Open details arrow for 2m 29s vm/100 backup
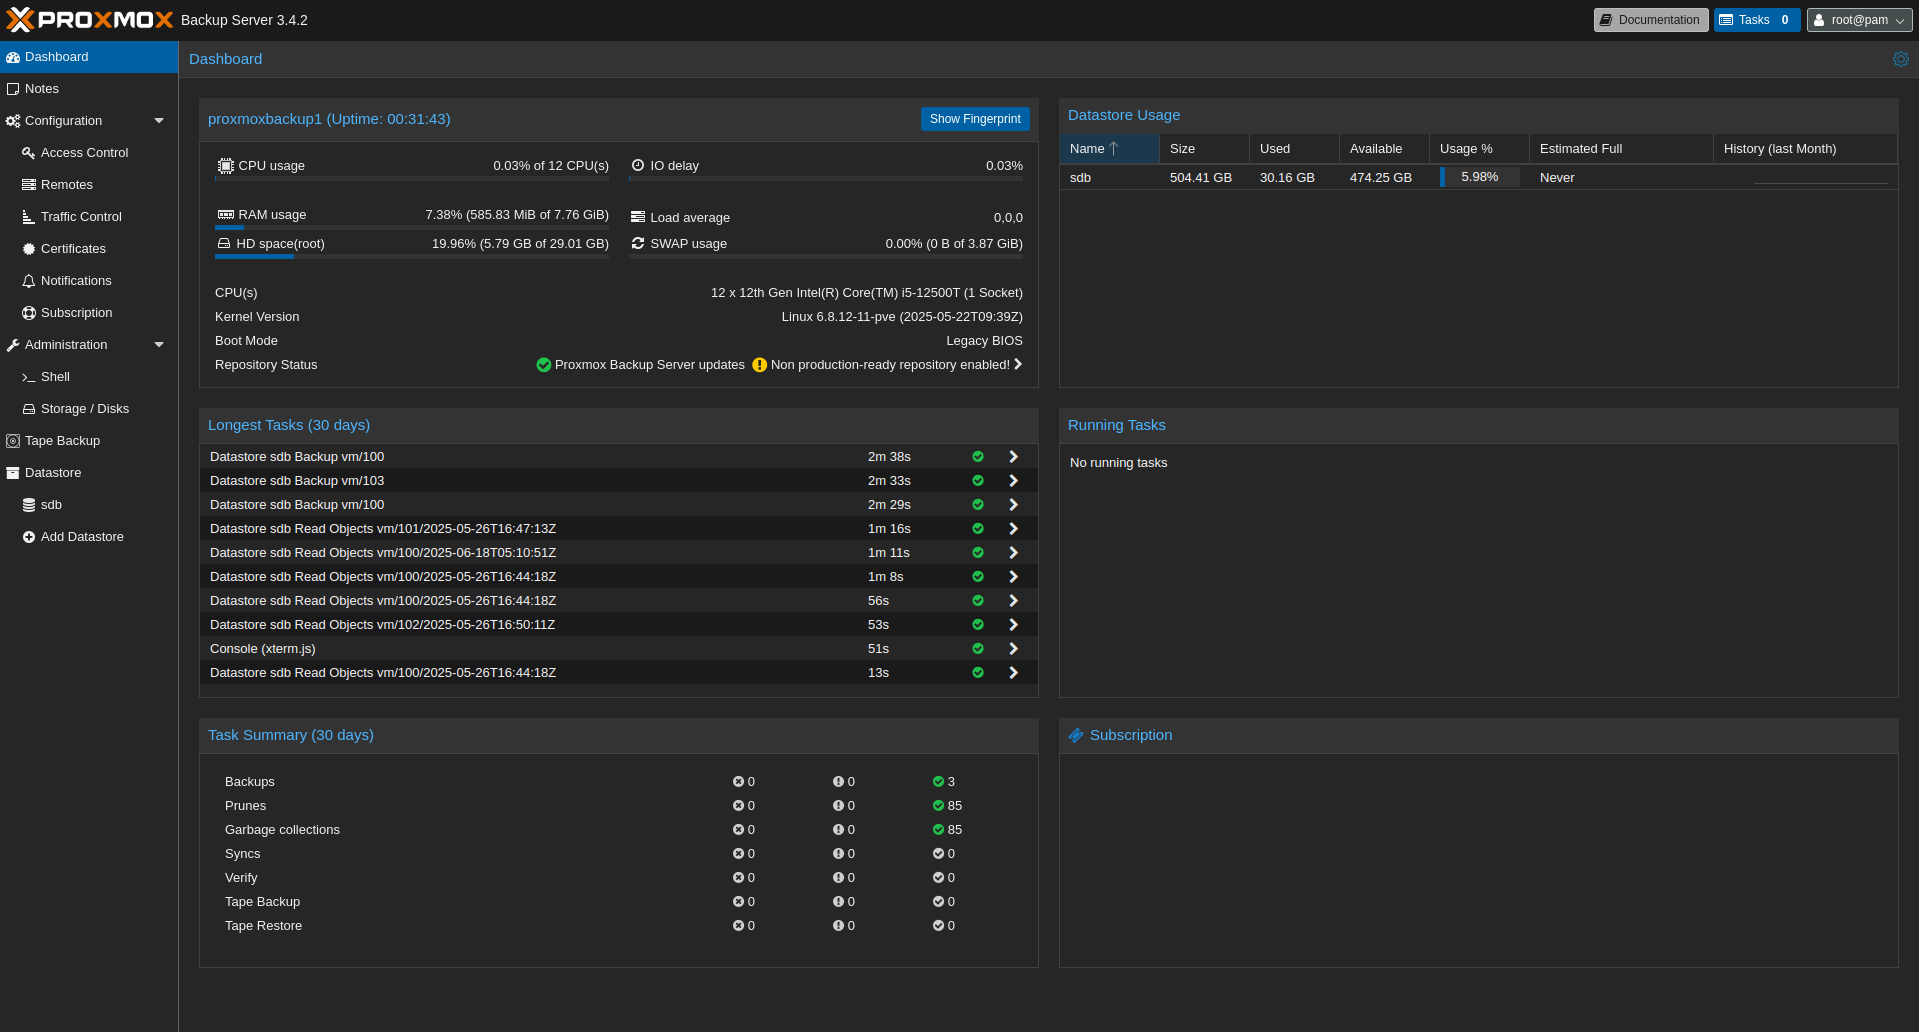 [x=1013, y=505]
